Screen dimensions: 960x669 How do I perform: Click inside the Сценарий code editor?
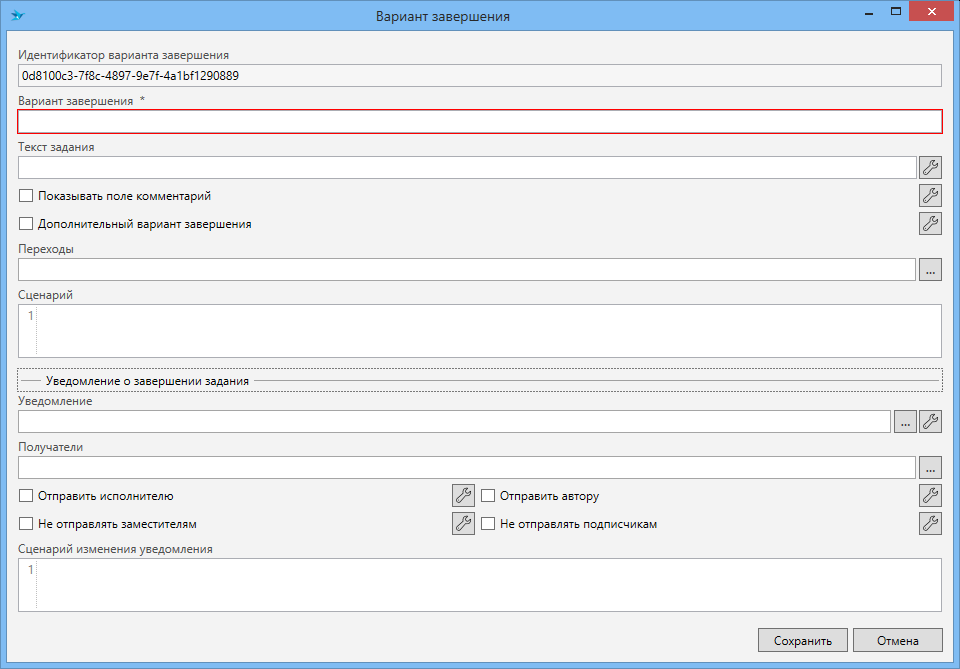click(488, 330)
